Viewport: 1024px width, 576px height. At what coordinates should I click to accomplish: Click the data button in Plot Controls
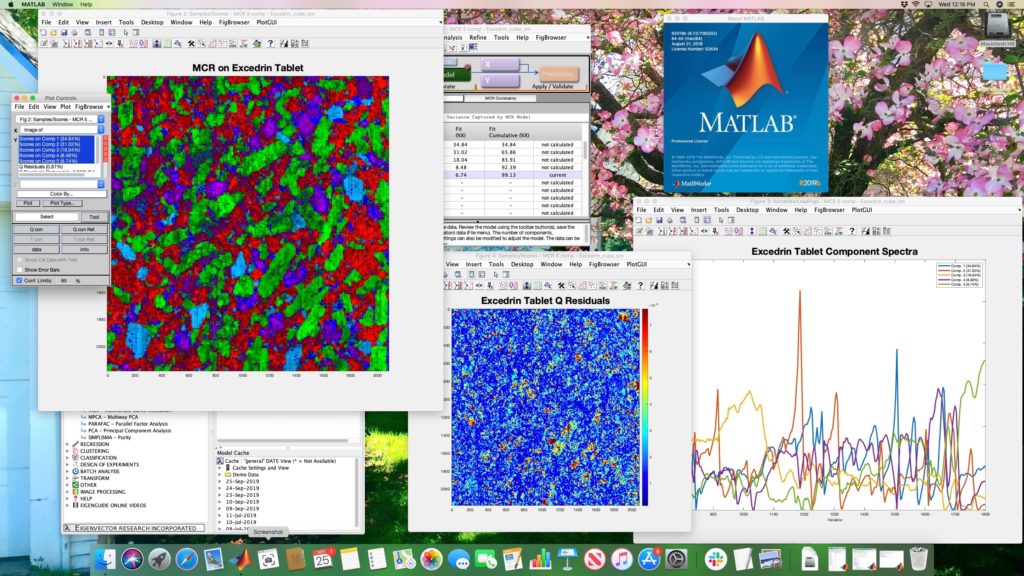(x=36, y=249)
